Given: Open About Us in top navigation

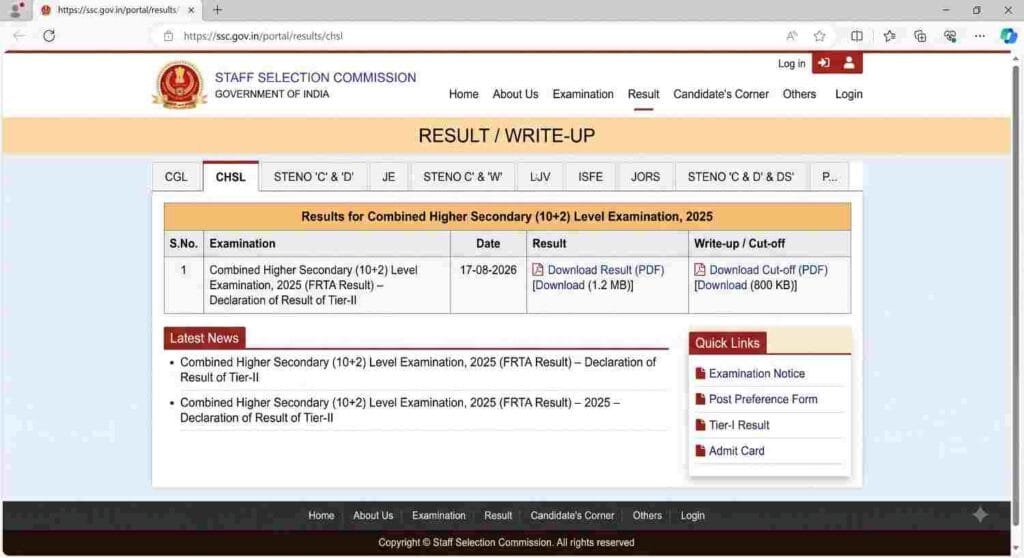Looking at the screenshot, I should pos(515,94).
